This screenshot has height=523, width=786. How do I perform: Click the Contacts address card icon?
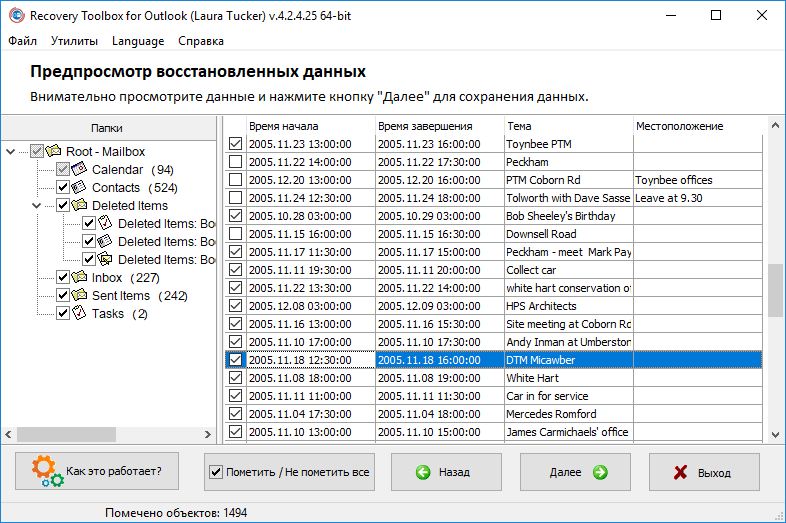click(x=79, y=188)
